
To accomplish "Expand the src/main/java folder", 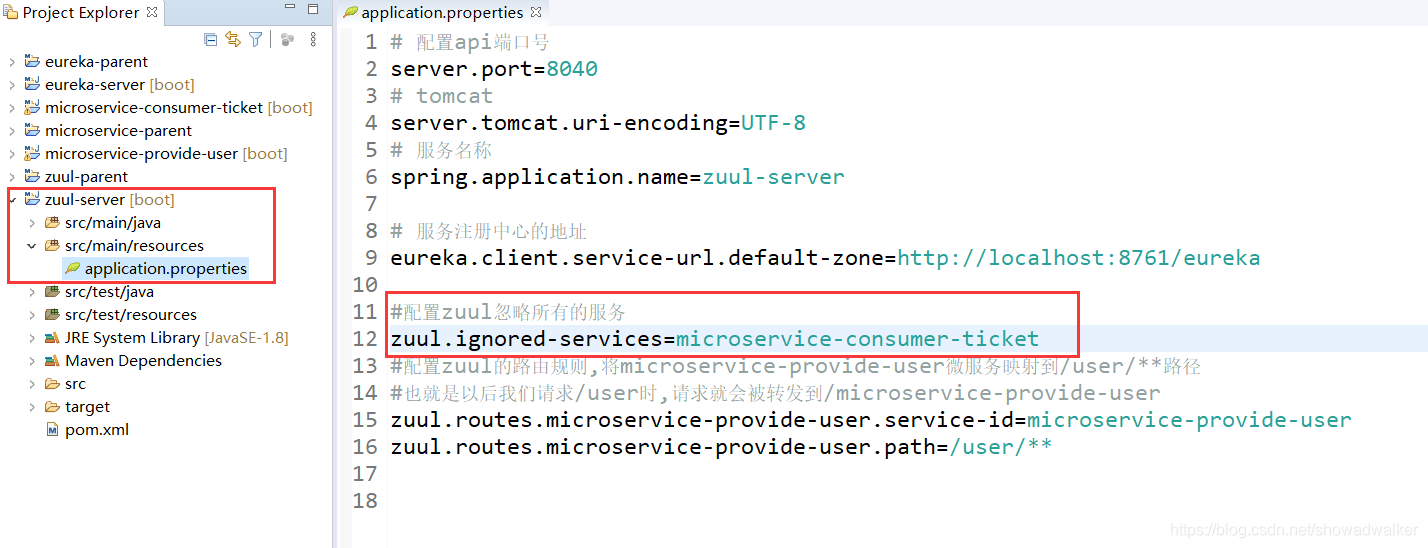I will tap(32, 222).
